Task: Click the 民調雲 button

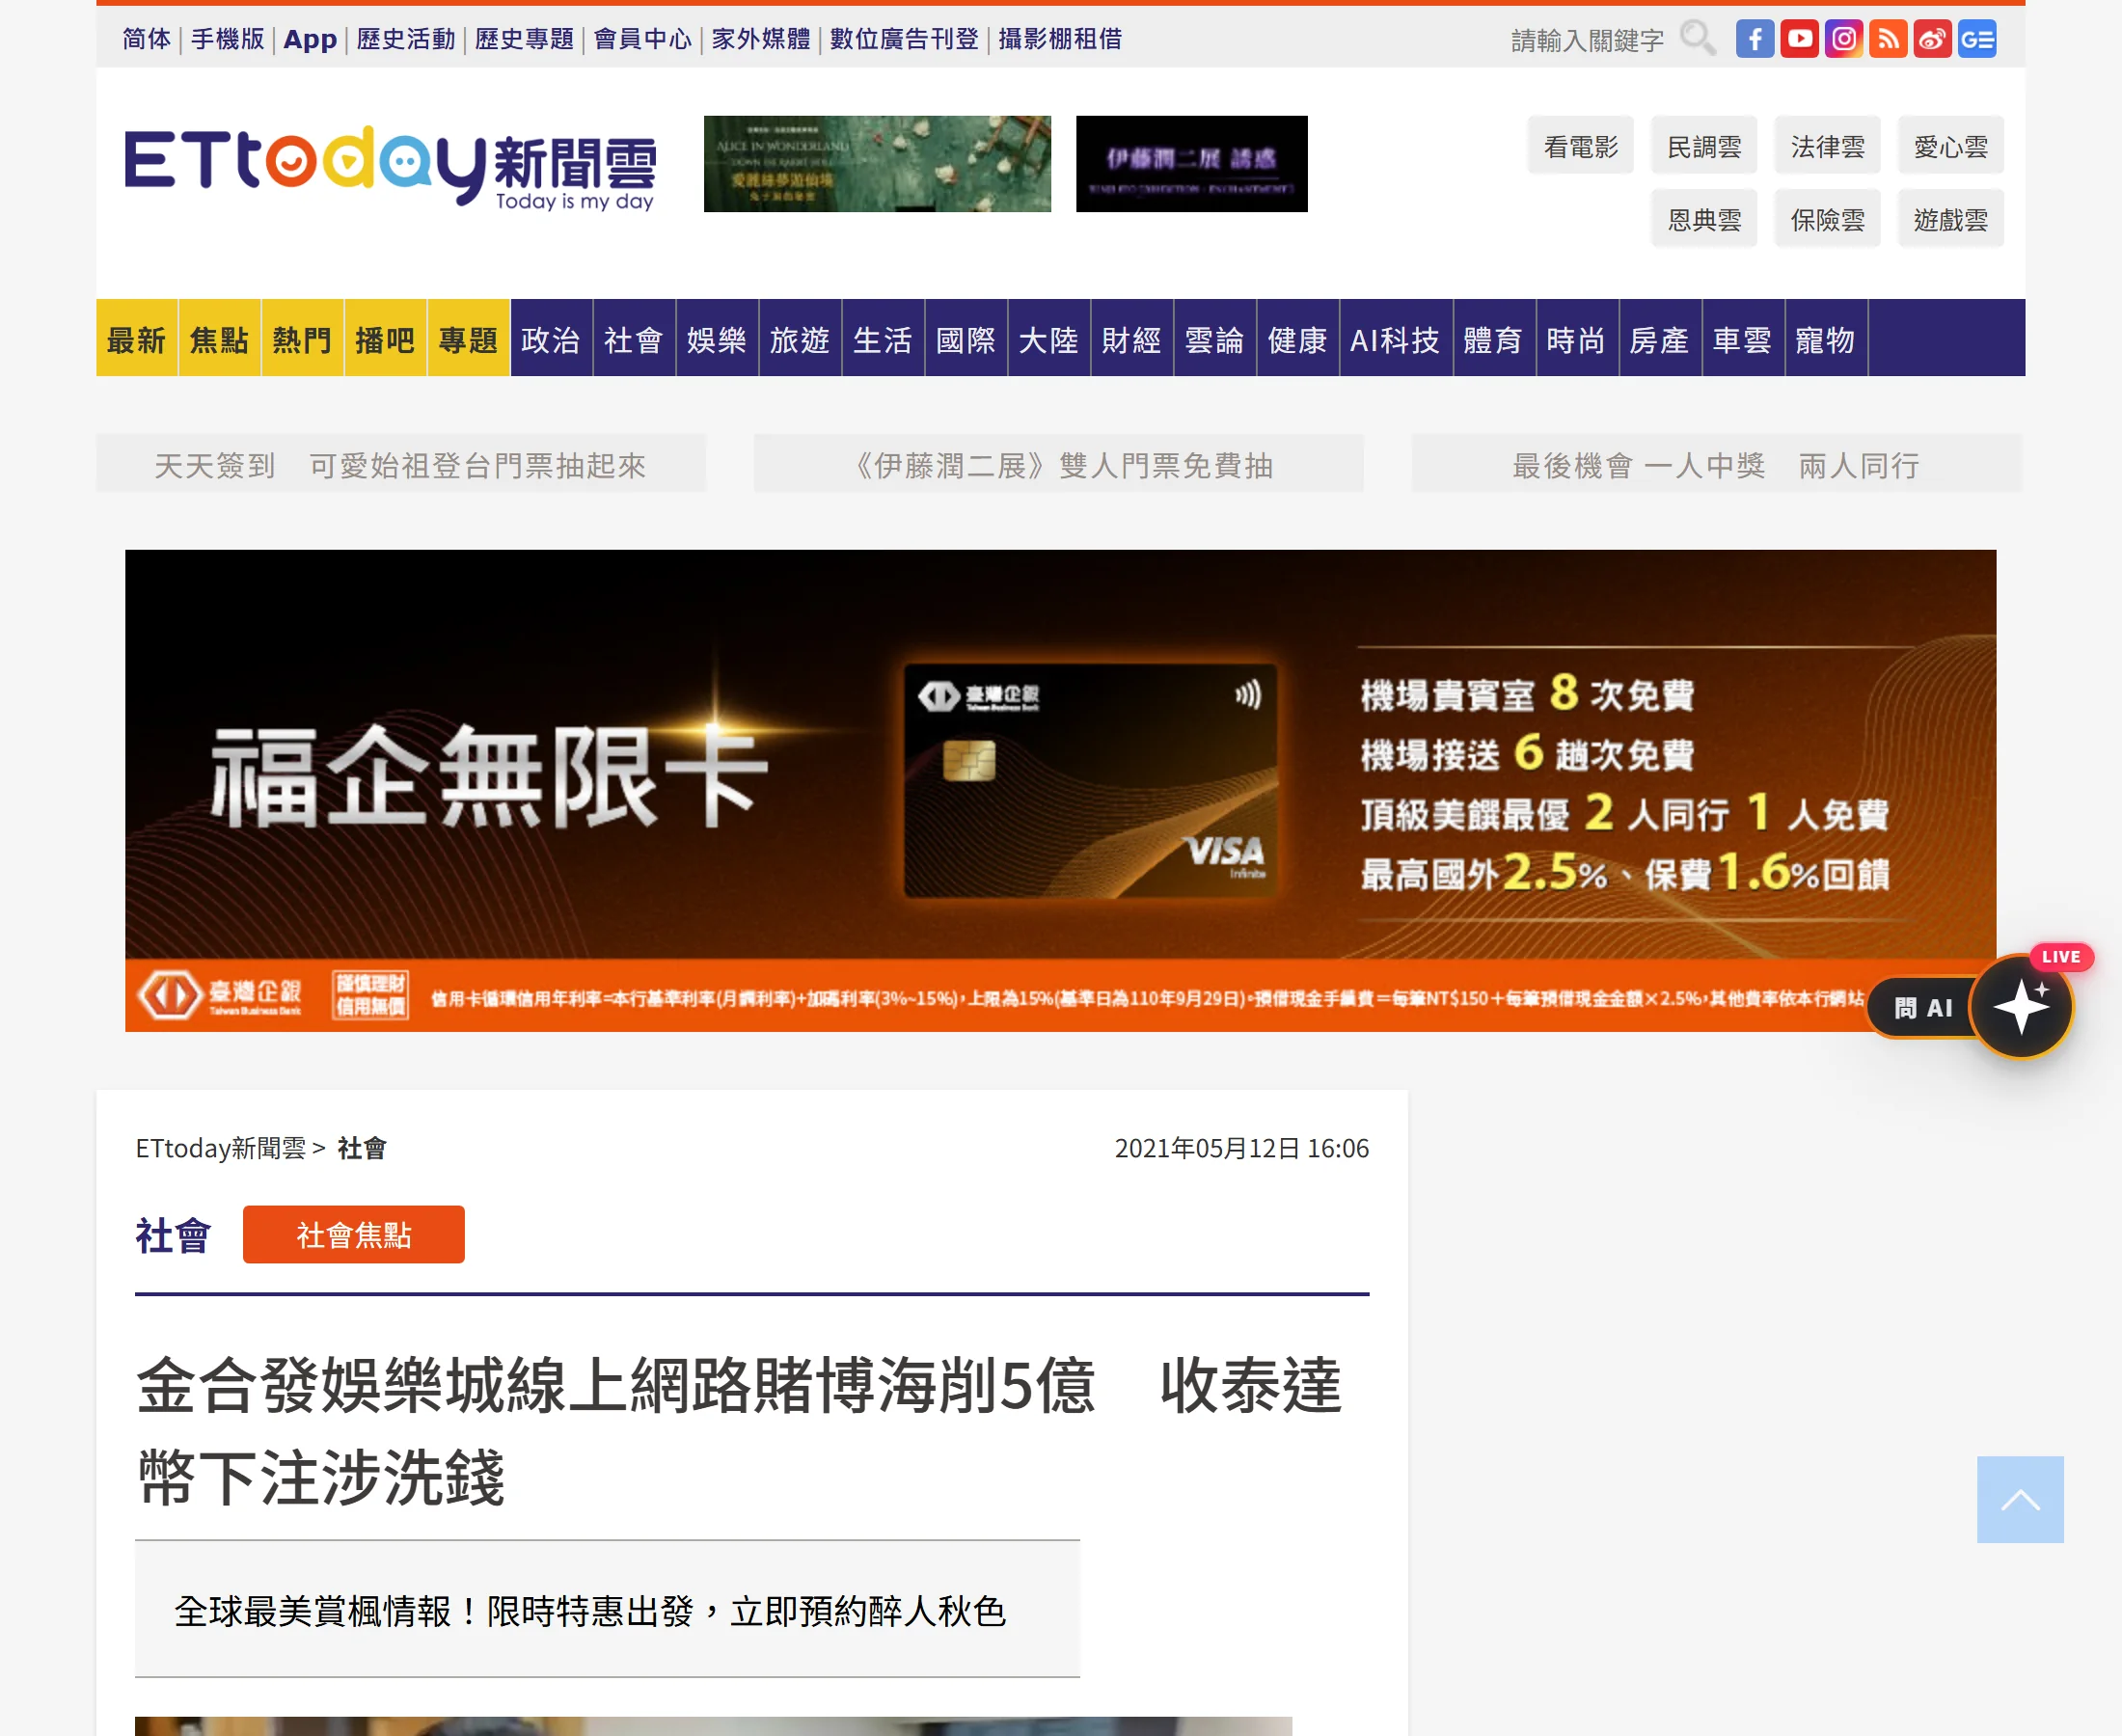Action: (x=1704, y=146)
